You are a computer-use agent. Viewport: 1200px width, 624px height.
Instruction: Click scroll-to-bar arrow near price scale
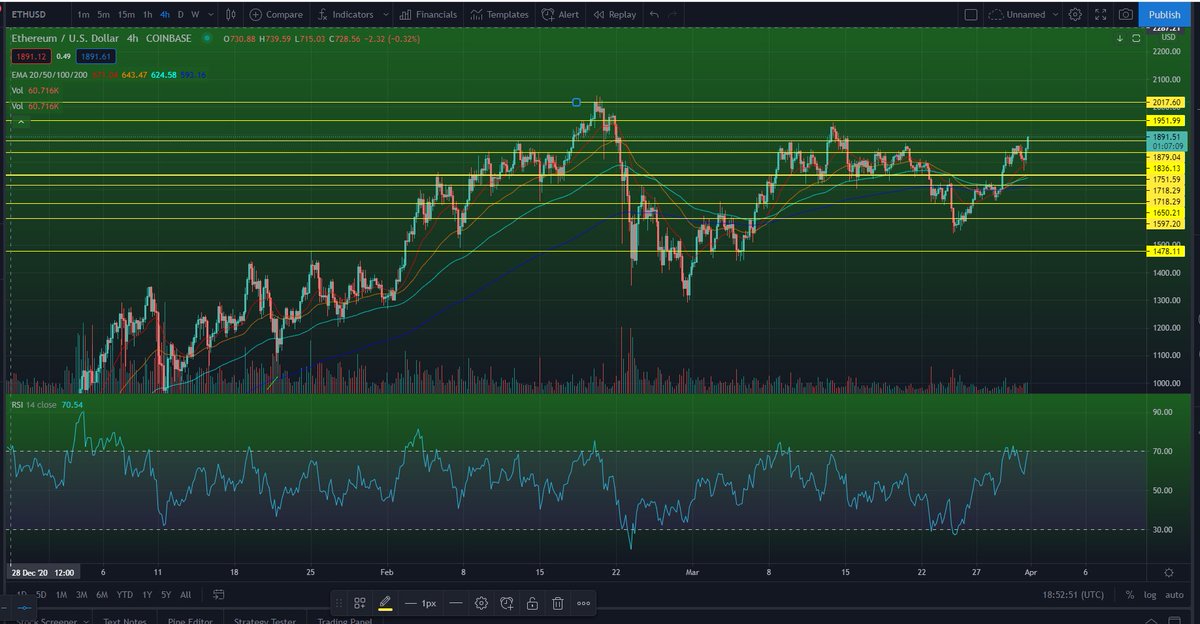(x=1120, y=39)
